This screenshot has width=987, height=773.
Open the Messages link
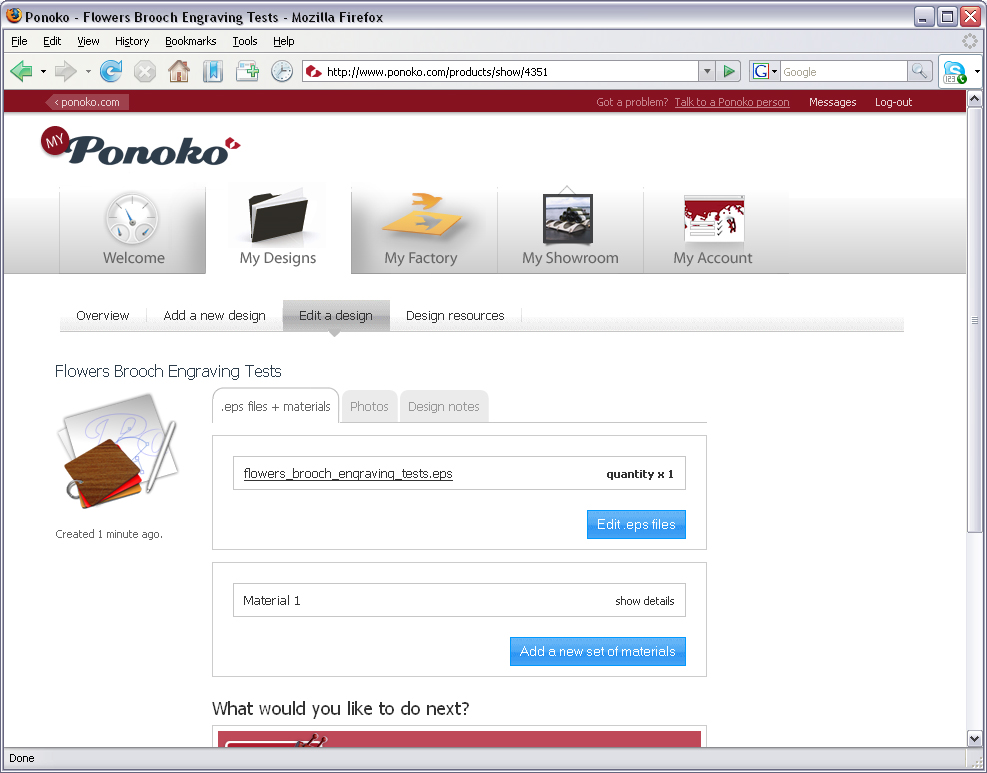point(832,102)
